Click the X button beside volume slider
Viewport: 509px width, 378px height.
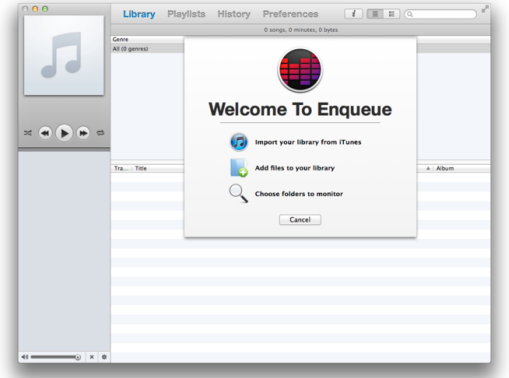point(92,357)
